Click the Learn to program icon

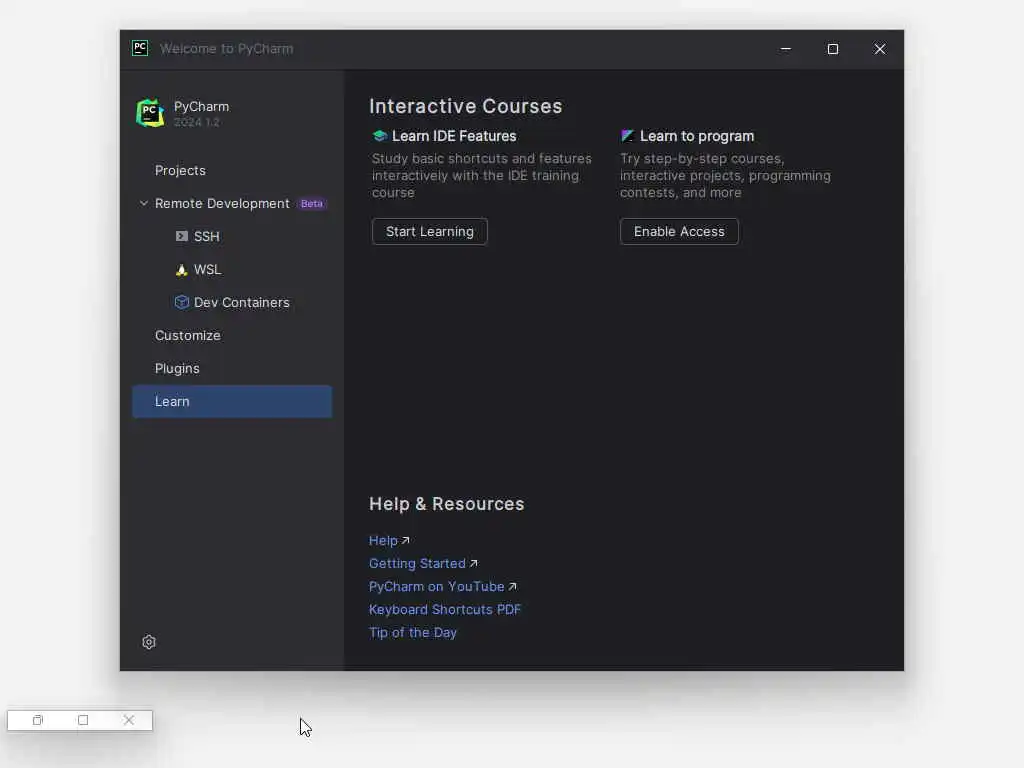(628, 136)
